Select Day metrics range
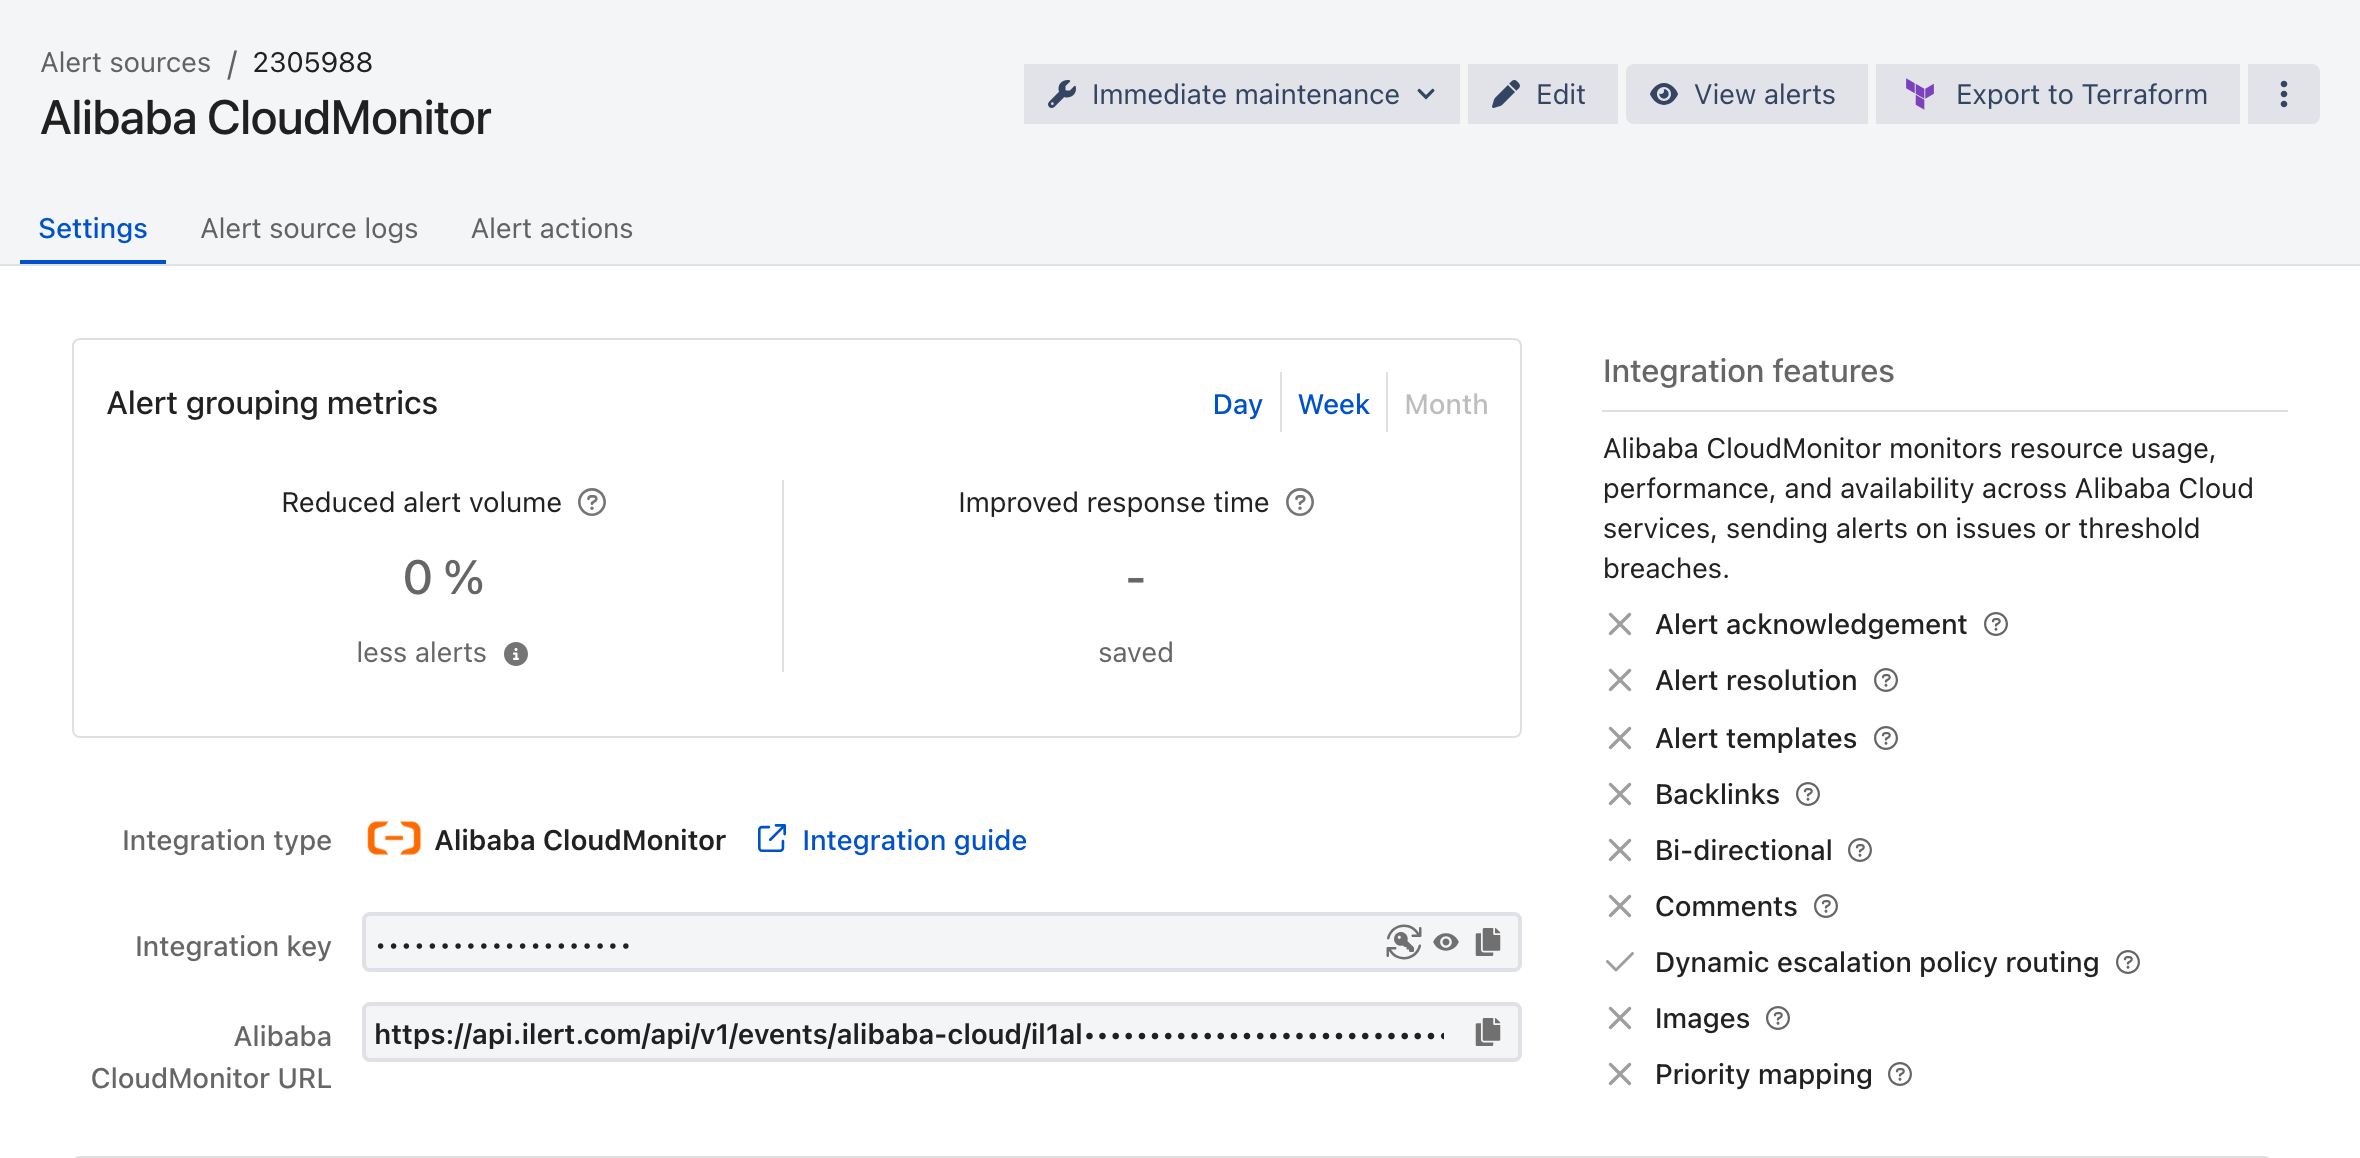This screenshot has height=1158, width=2360. (x=1237, y=404)
